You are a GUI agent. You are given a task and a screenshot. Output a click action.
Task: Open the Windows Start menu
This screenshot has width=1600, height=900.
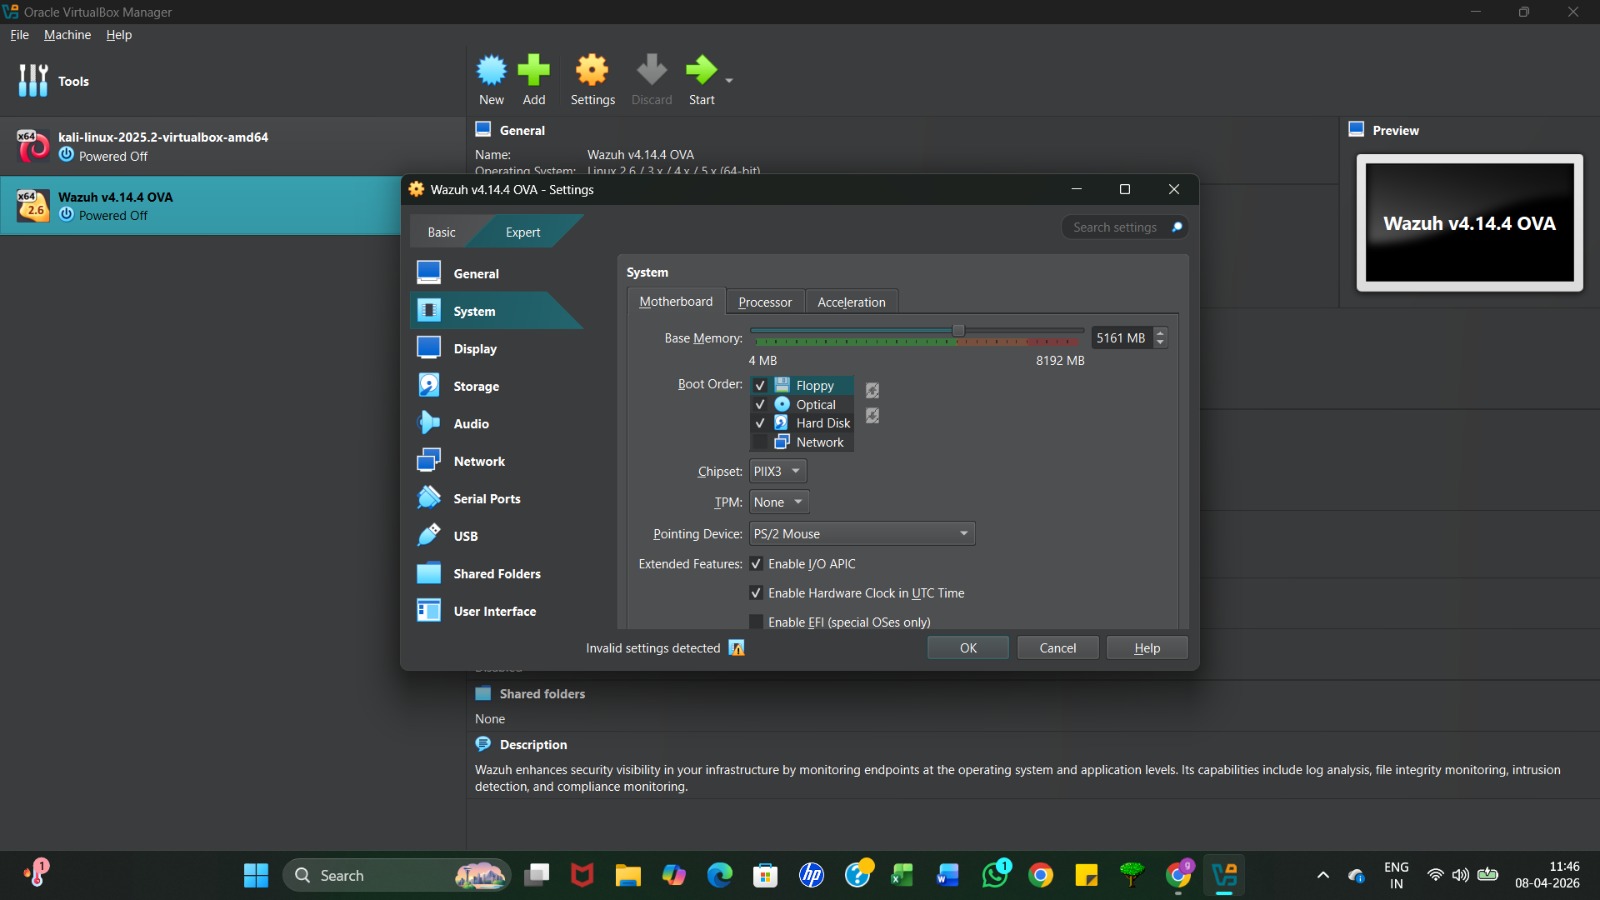coord(256,875)
